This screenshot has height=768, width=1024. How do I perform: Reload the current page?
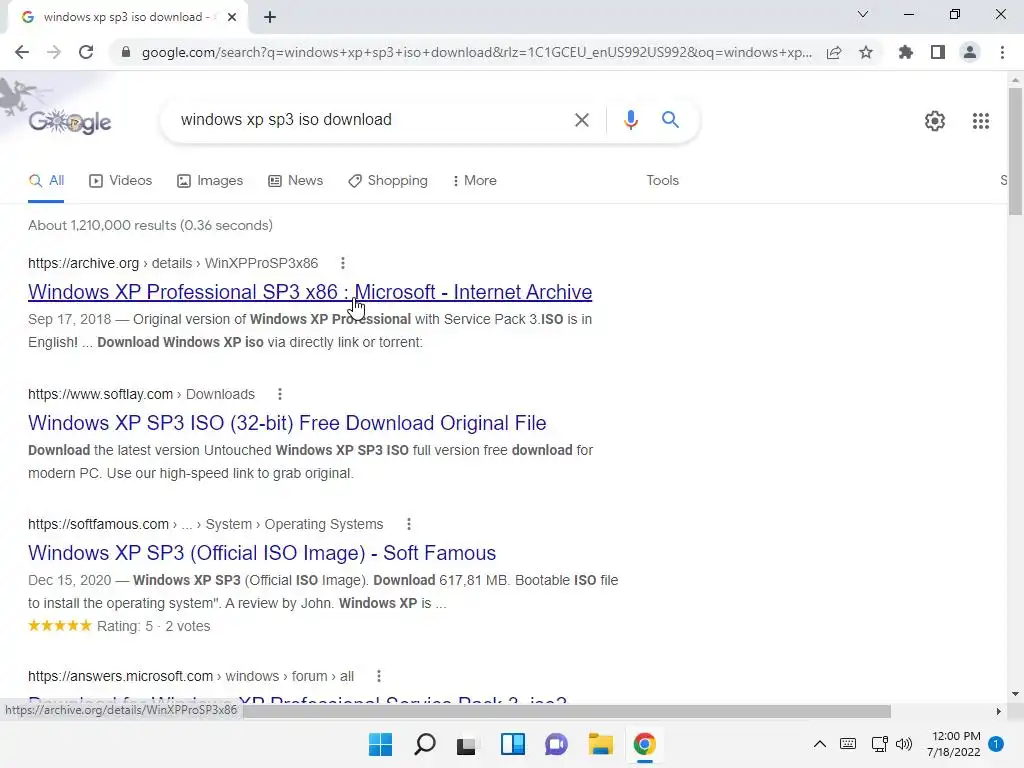click(x=86, y=52)
